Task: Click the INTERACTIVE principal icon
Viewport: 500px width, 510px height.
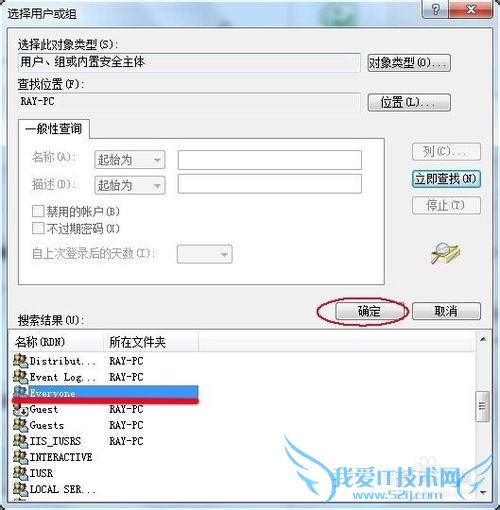Action: click(21, 457)
